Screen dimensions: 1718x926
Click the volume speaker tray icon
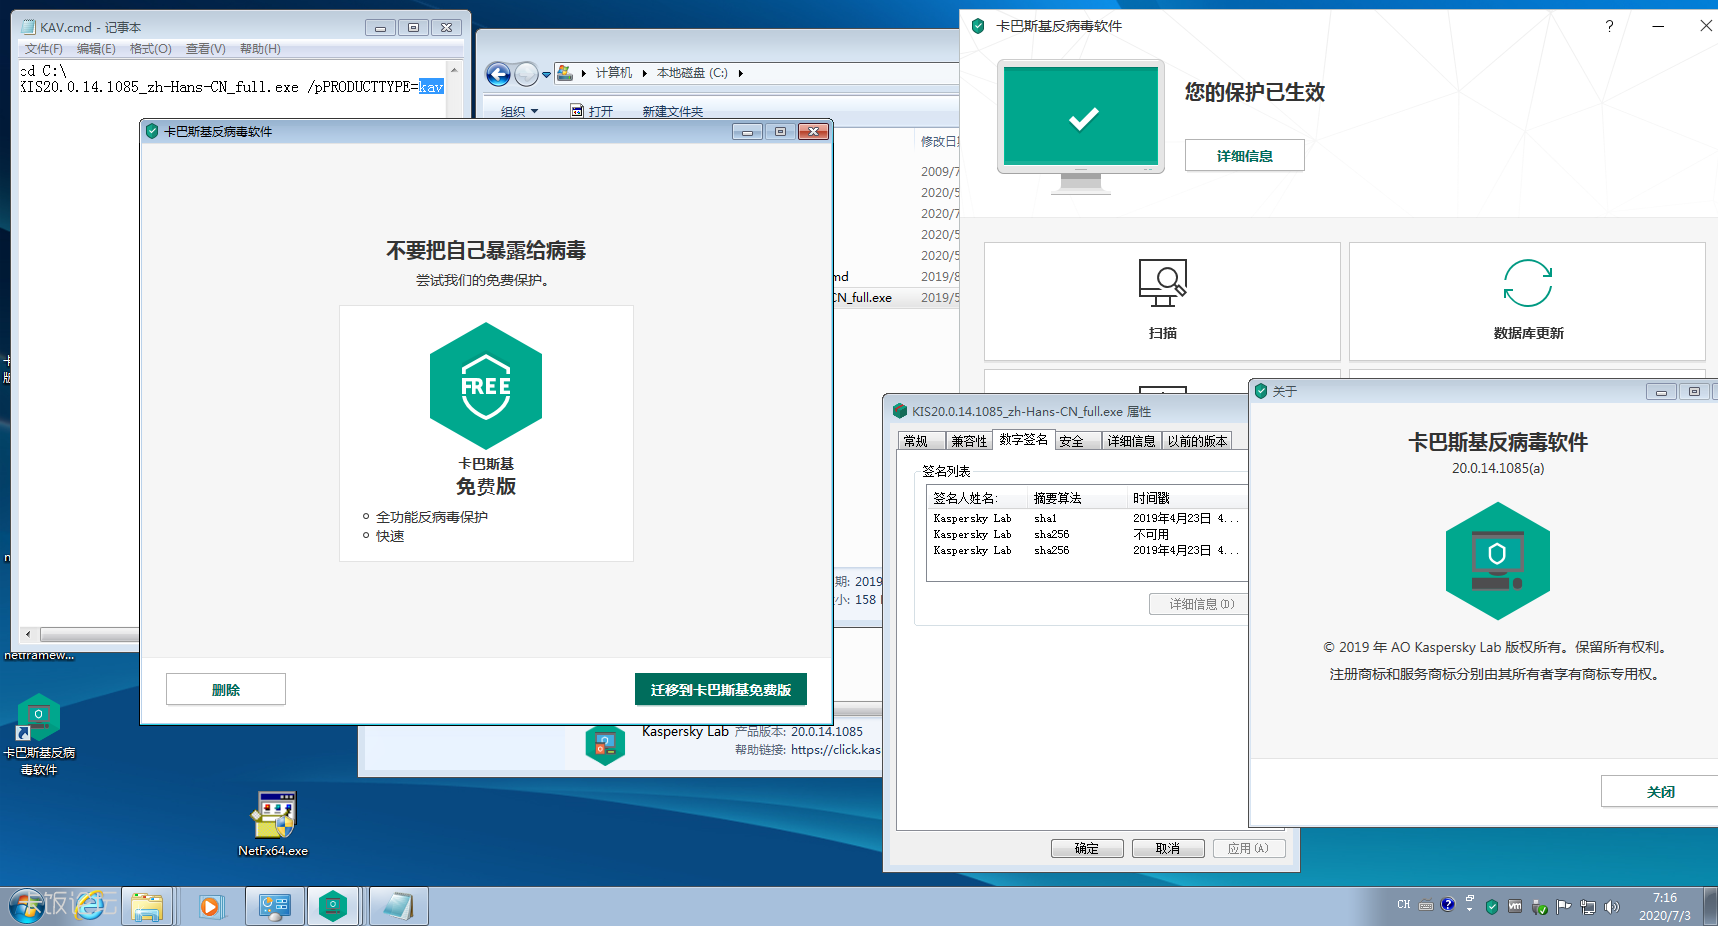(1611, 907)
